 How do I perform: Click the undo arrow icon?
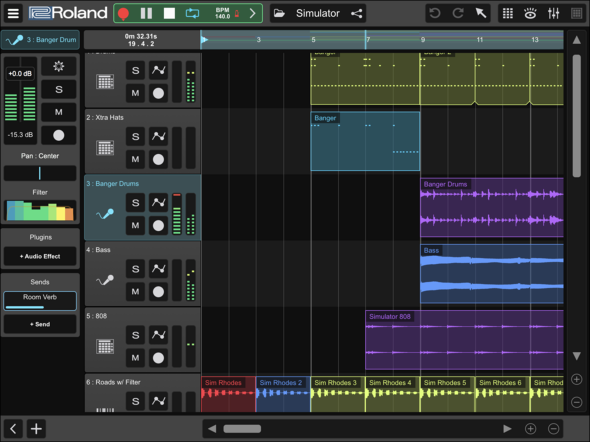(x=435, y=14)
